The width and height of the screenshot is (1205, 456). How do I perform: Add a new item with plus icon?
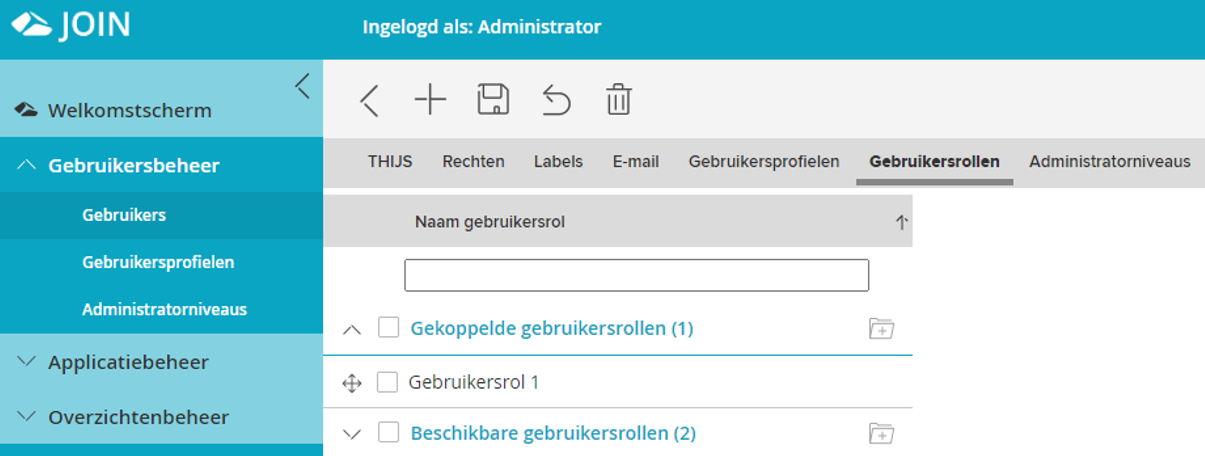click(430, 100)
